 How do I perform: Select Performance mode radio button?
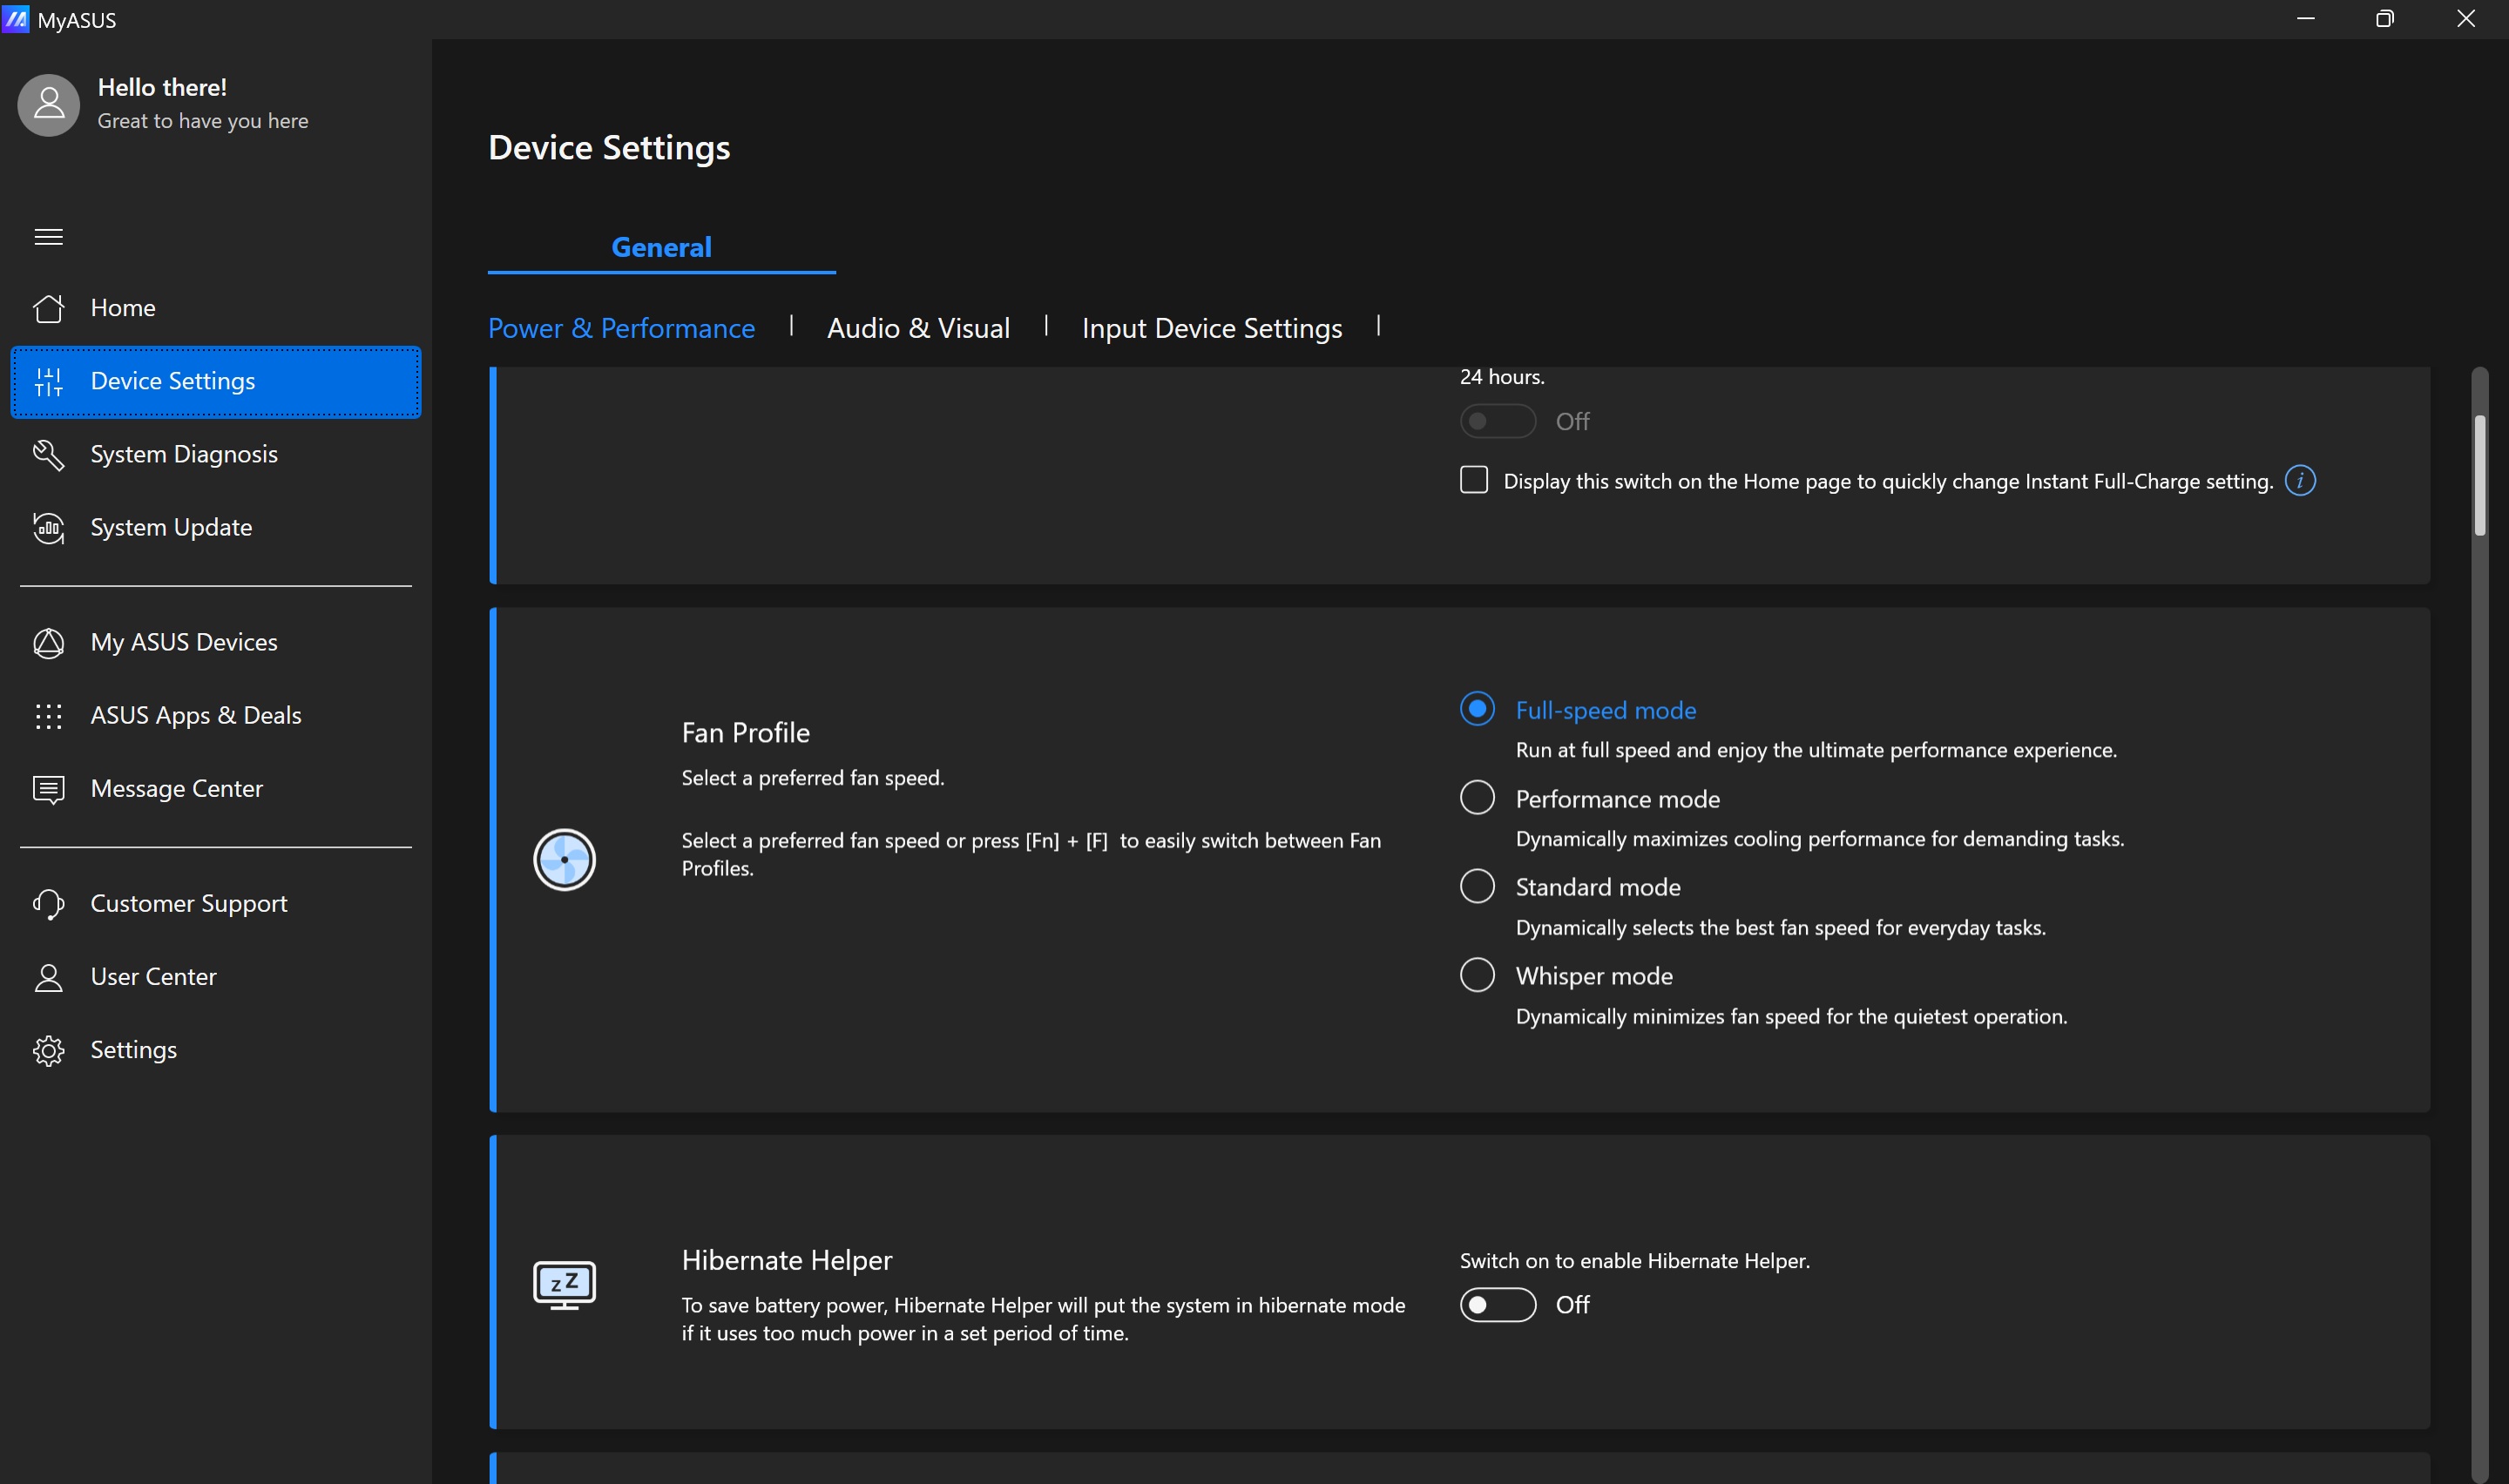pyautogui.click(x=1477, y=798)
